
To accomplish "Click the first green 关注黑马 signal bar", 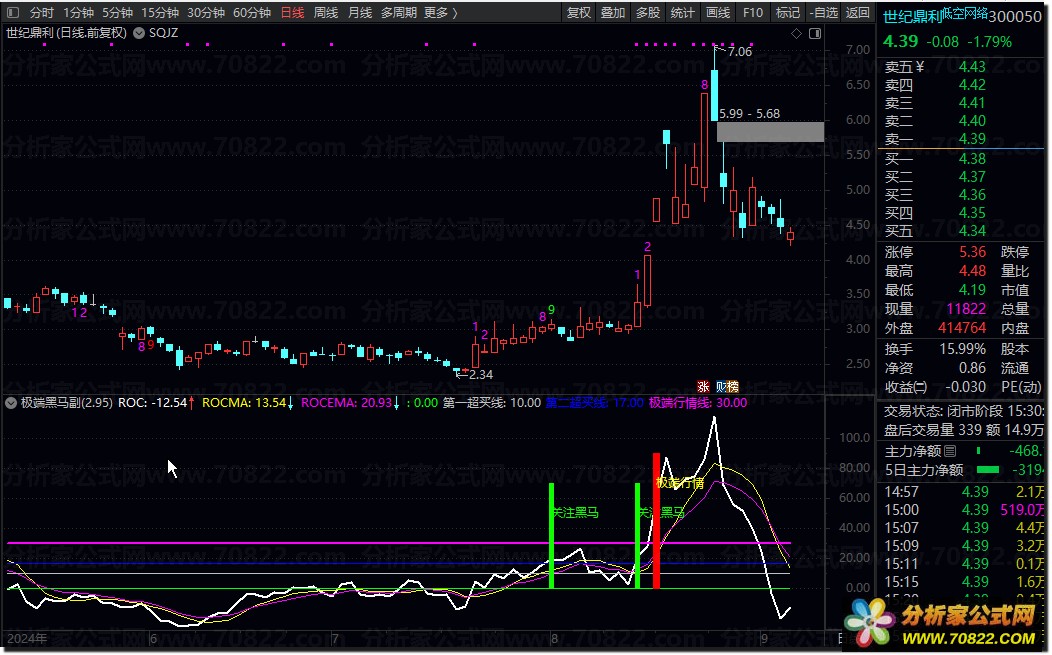I will click(551, 536).
